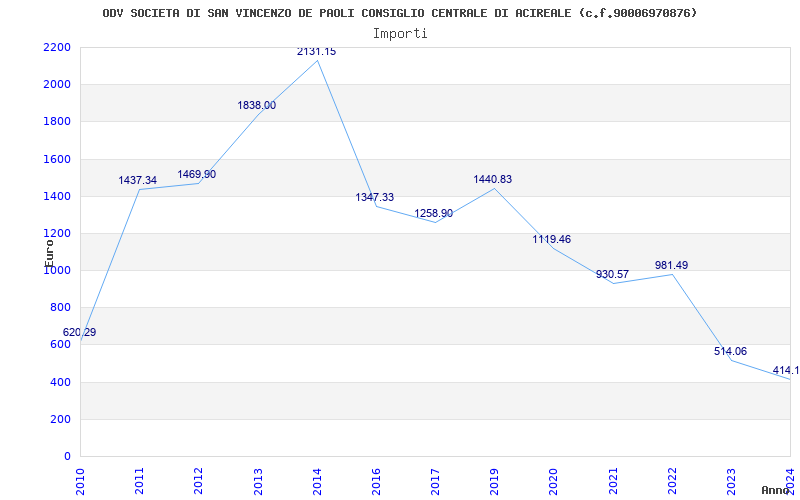Viewport: 800px width, 500px height.
Task: Click x-axis year 2020
Action: point(554,481)
